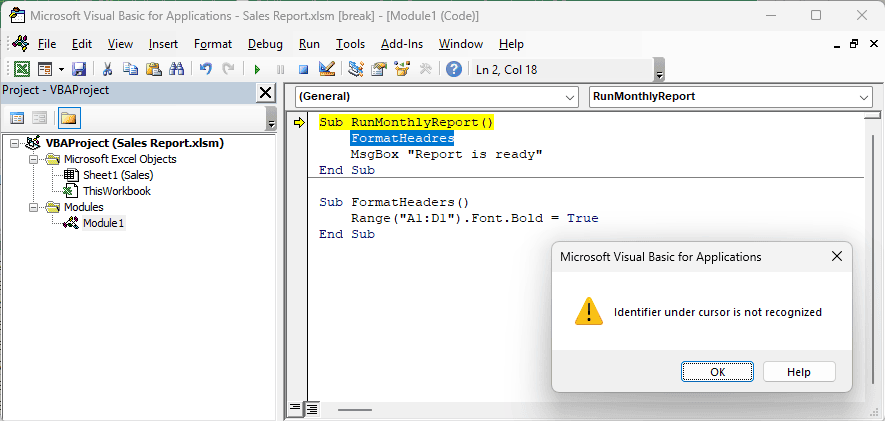The image size is (885, 421).
Task: Open the Window menu
Action: 461,44
